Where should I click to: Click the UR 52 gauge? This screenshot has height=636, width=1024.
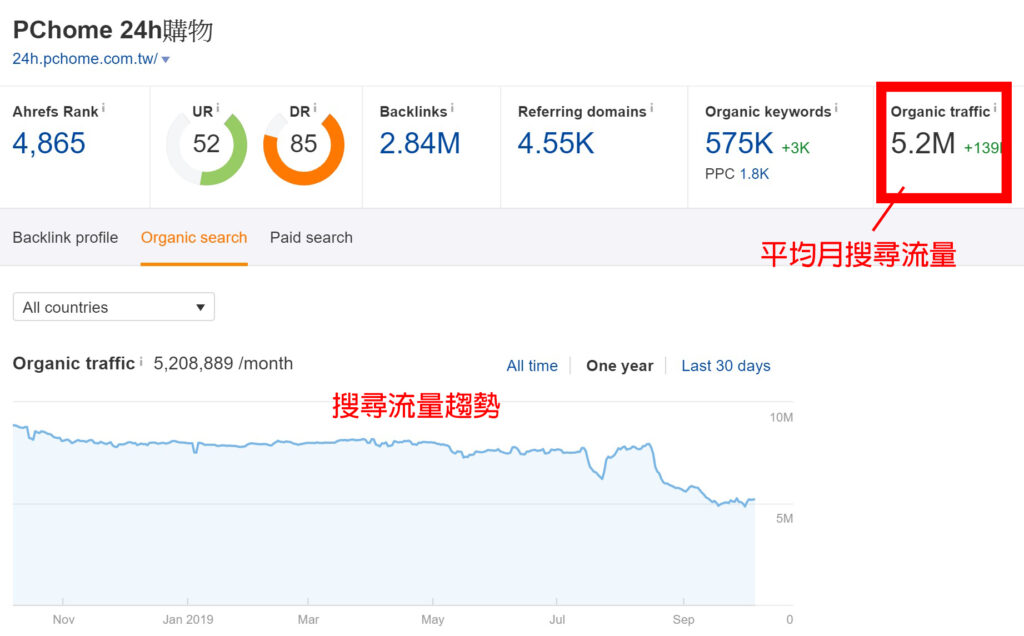tap(206, 146)
